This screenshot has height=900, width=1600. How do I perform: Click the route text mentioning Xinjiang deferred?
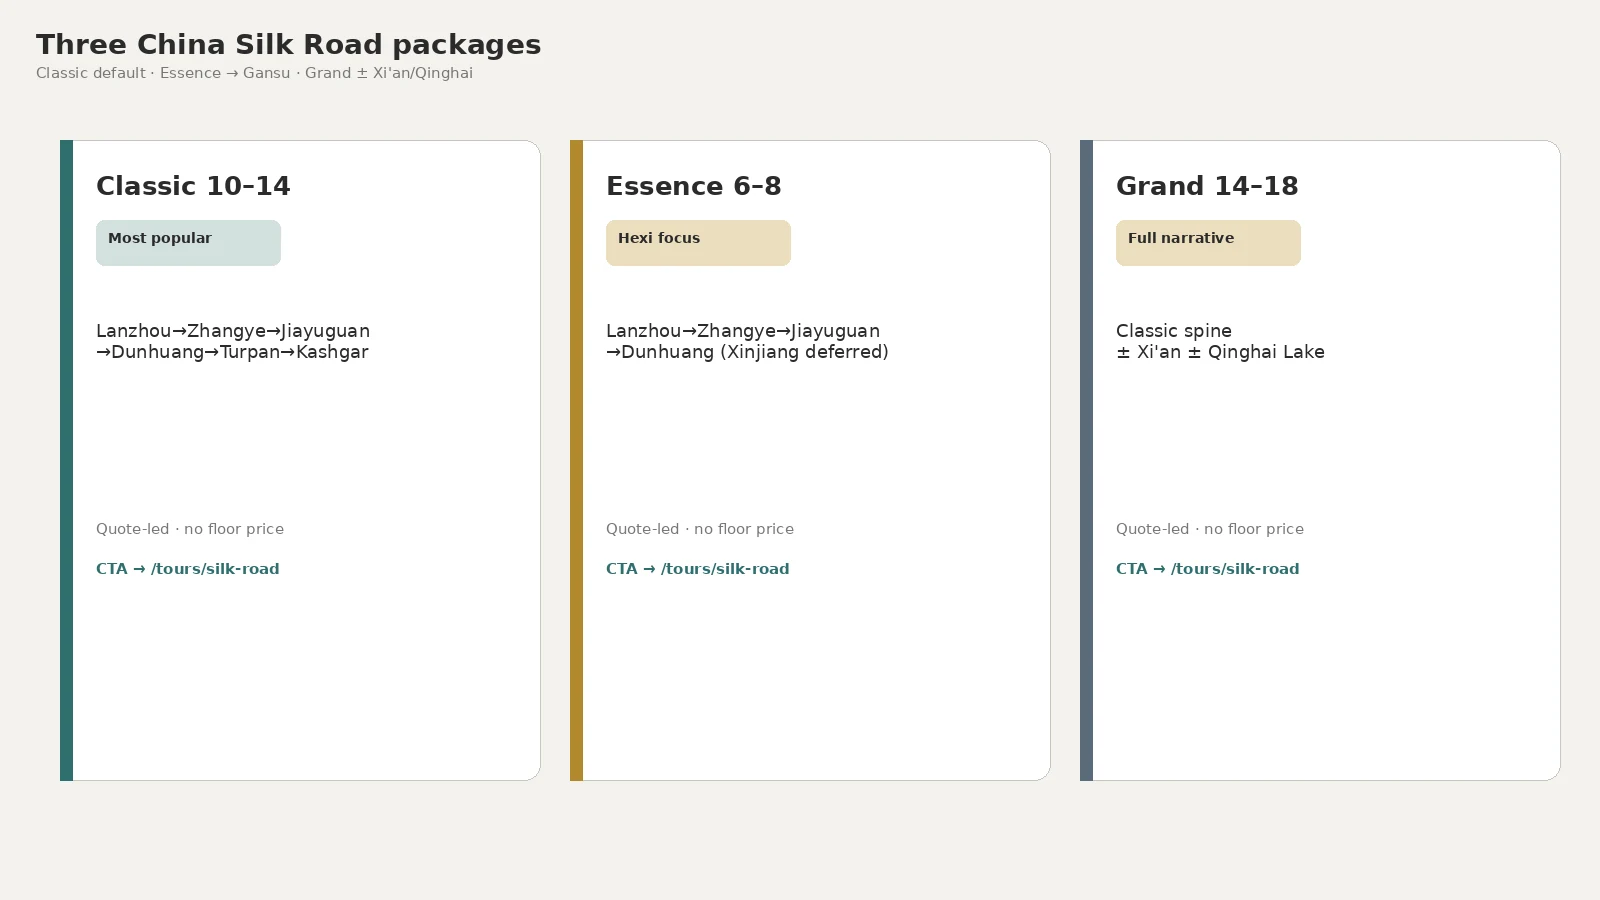[747, 341]
